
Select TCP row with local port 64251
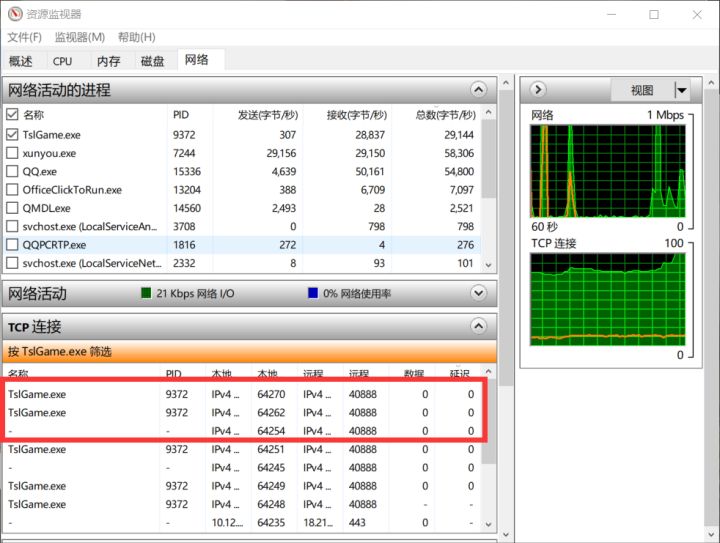pyautogui.click(x=243, y=449)
